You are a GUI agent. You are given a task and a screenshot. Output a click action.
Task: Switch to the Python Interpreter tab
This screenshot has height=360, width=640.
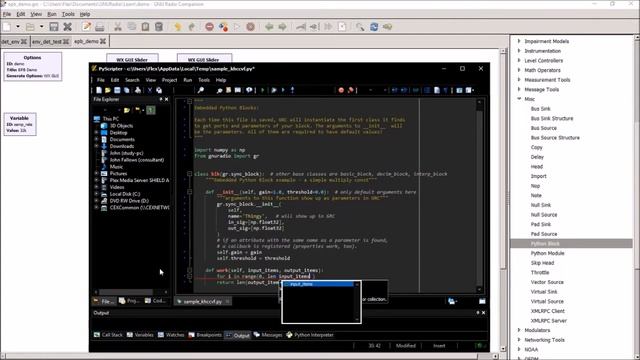click(x=310, y=335)
